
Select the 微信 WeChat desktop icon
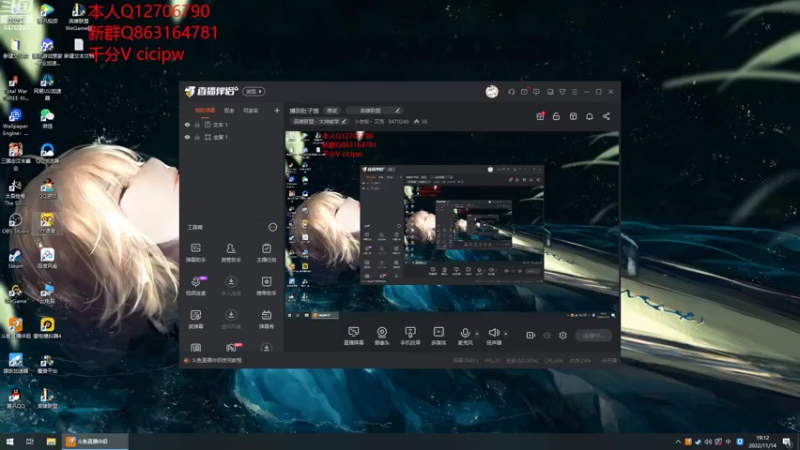pyautogui.click(x=47, y=119)
